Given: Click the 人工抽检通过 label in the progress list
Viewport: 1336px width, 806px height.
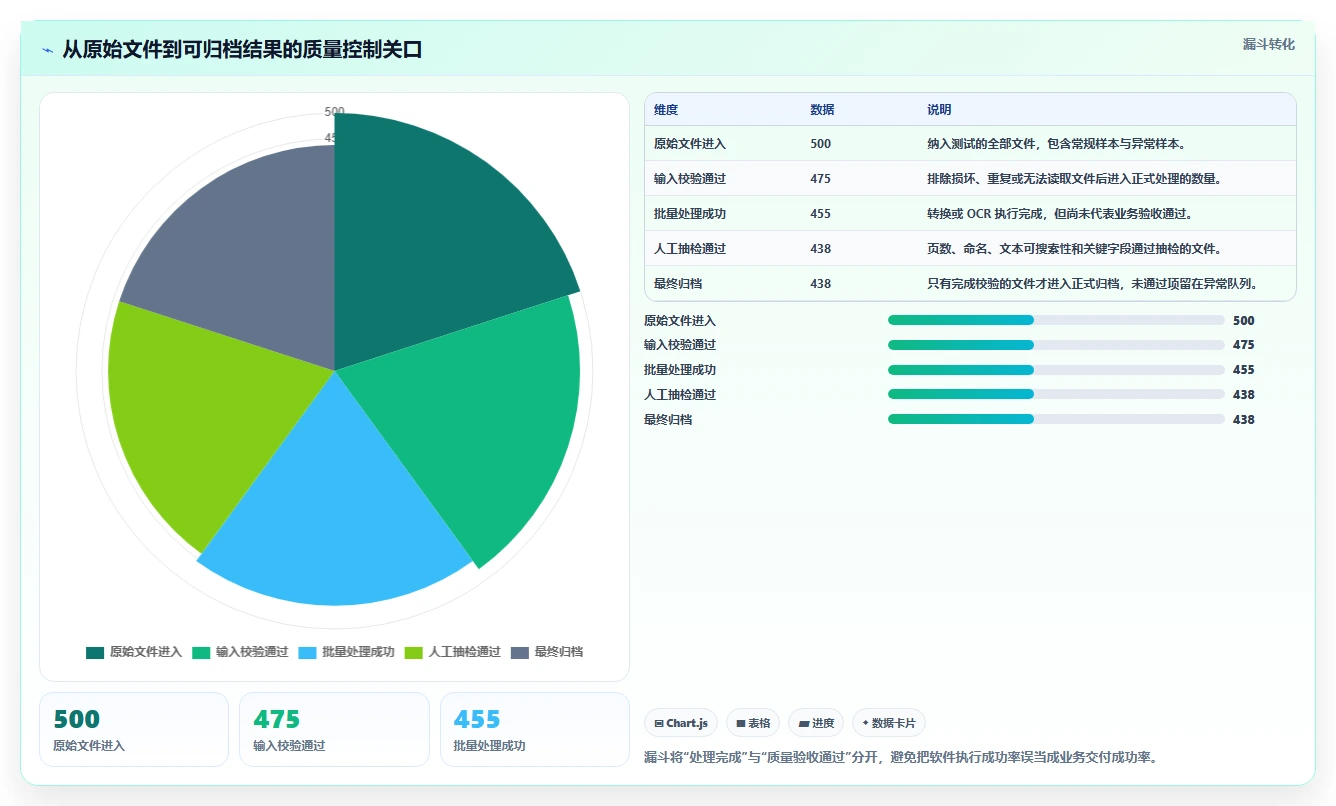Looking at the screenshot, I should tap(680, 395).
